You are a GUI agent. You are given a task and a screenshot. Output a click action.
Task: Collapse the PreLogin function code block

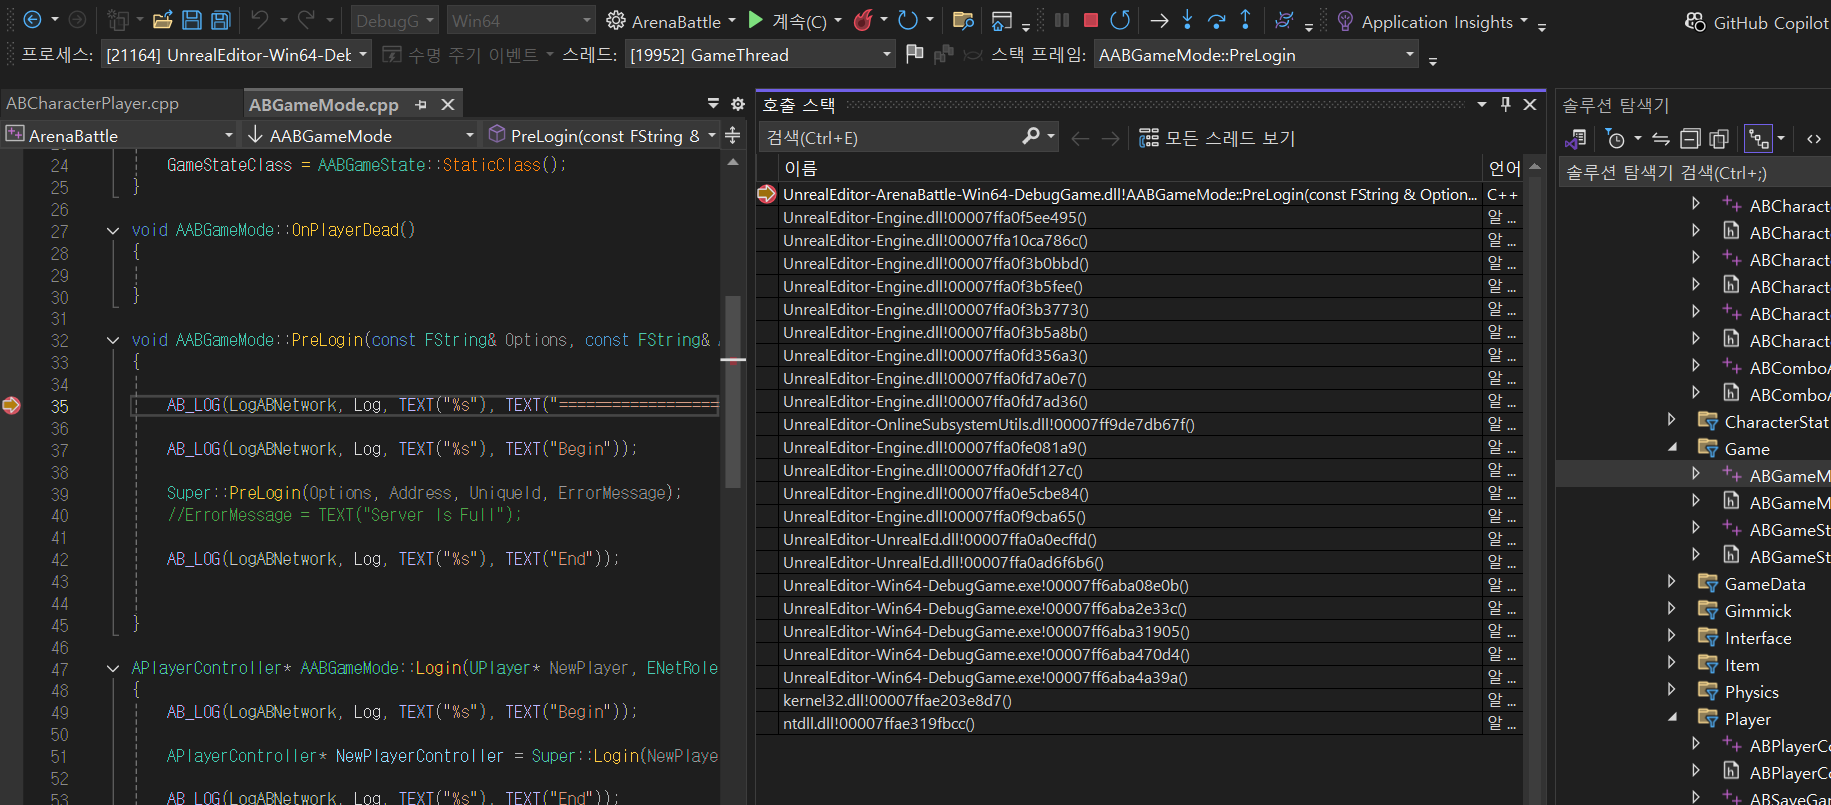(x=113, y=340)
